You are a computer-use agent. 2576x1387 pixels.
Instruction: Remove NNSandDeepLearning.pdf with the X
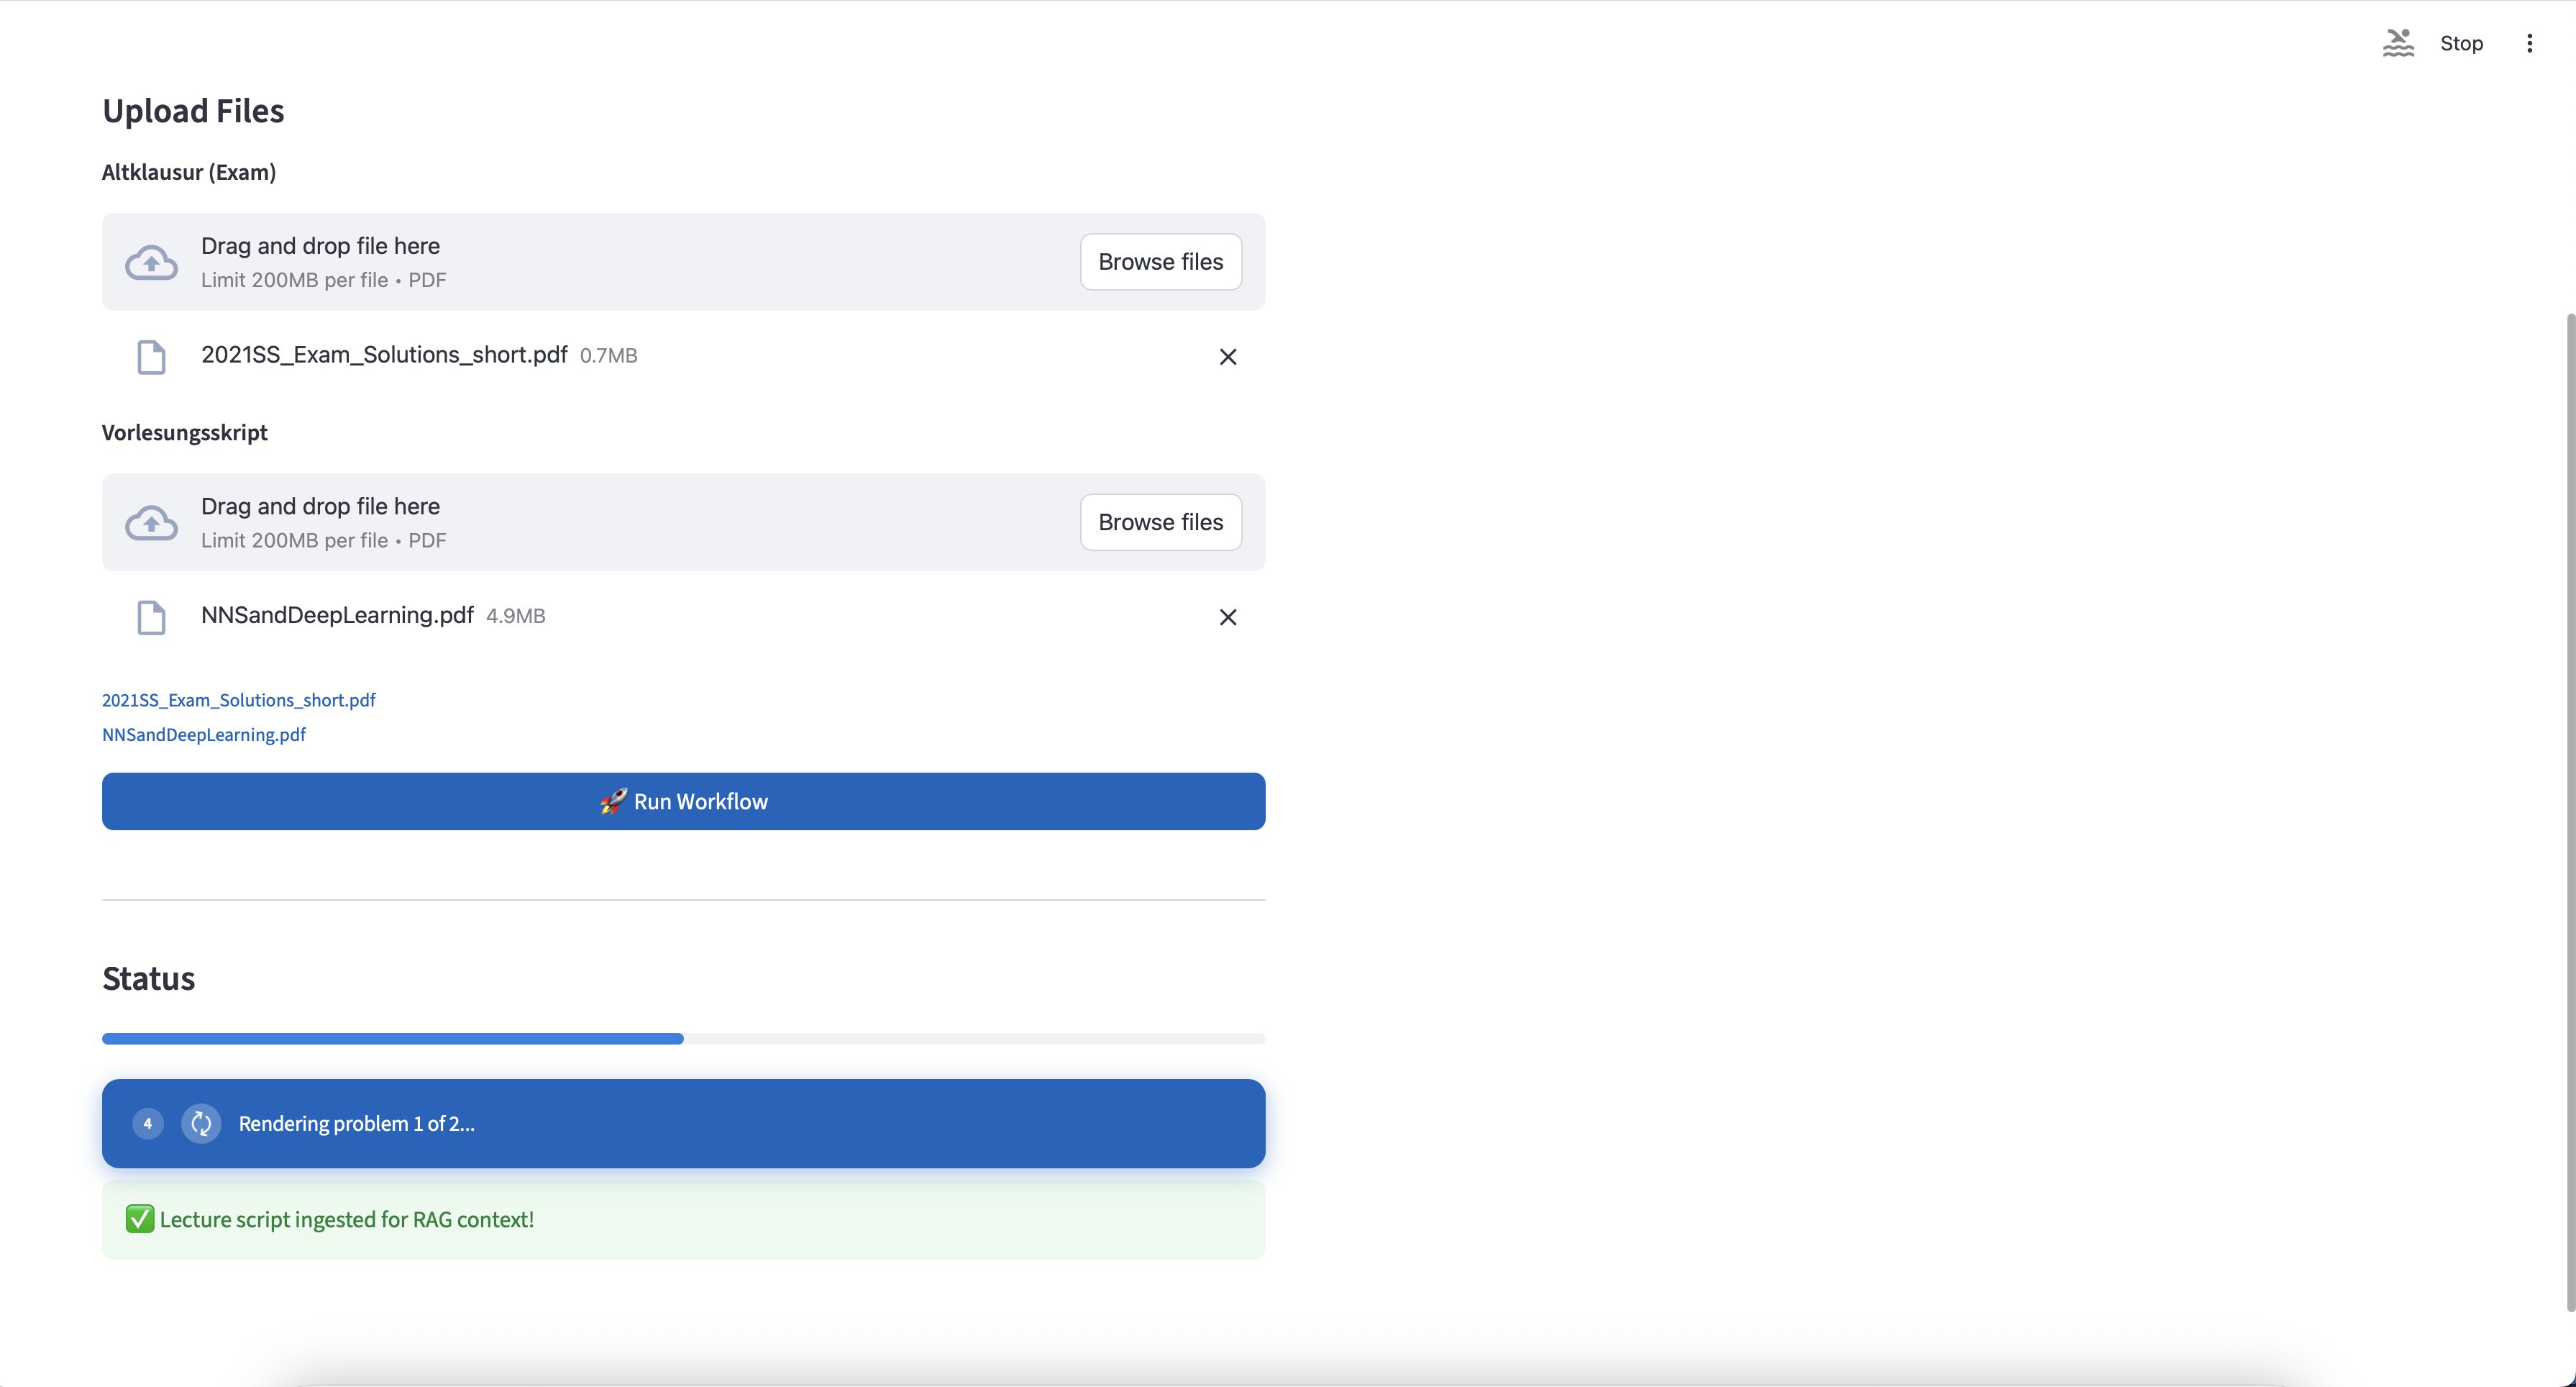pos(1228,617)
